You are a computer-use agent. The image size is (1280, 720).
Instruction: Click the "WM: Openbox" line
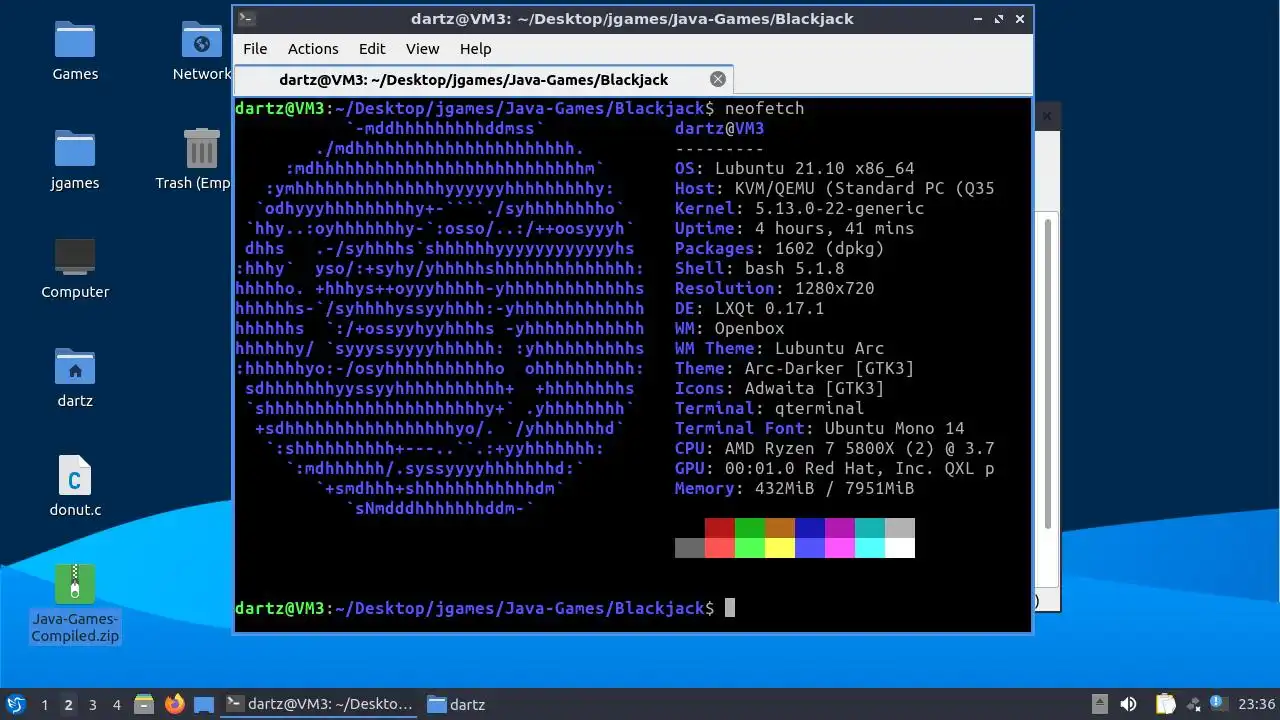(730, 328)
